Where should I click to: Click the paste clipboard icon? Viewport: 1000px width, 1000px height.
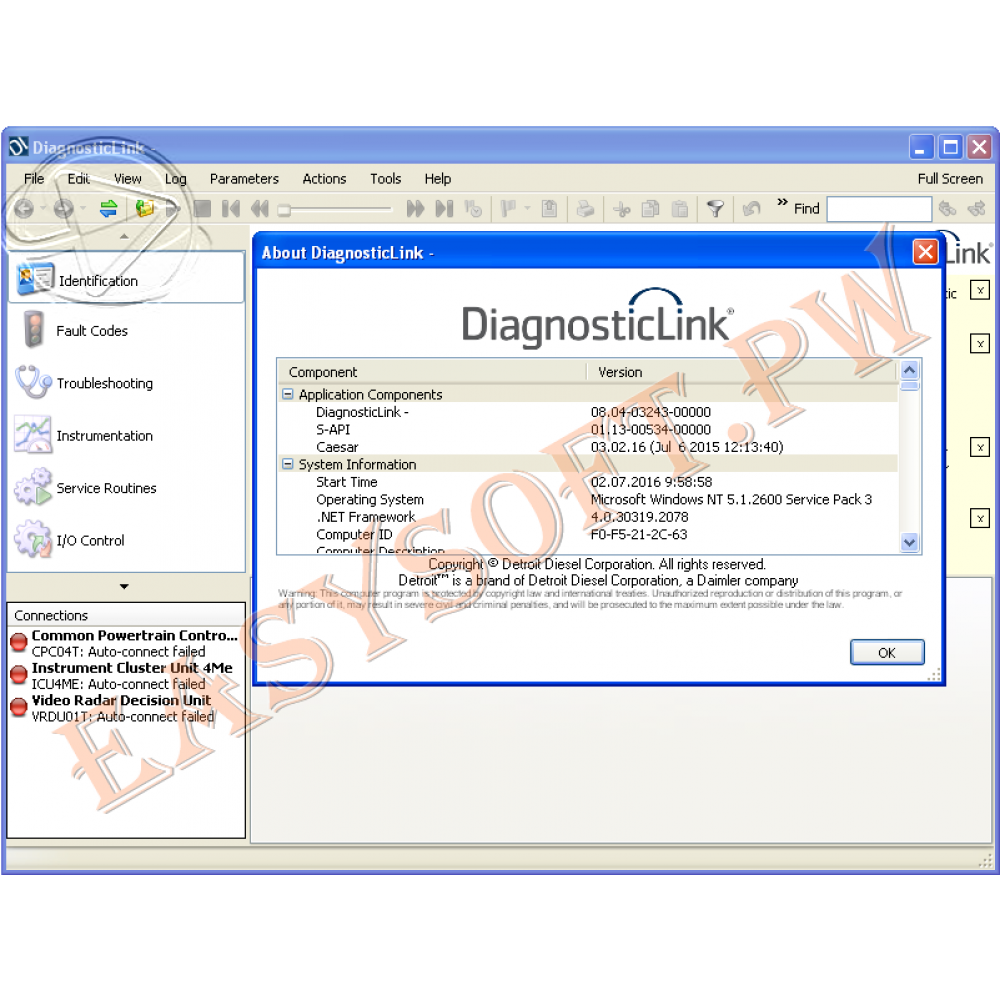[680, 209]
